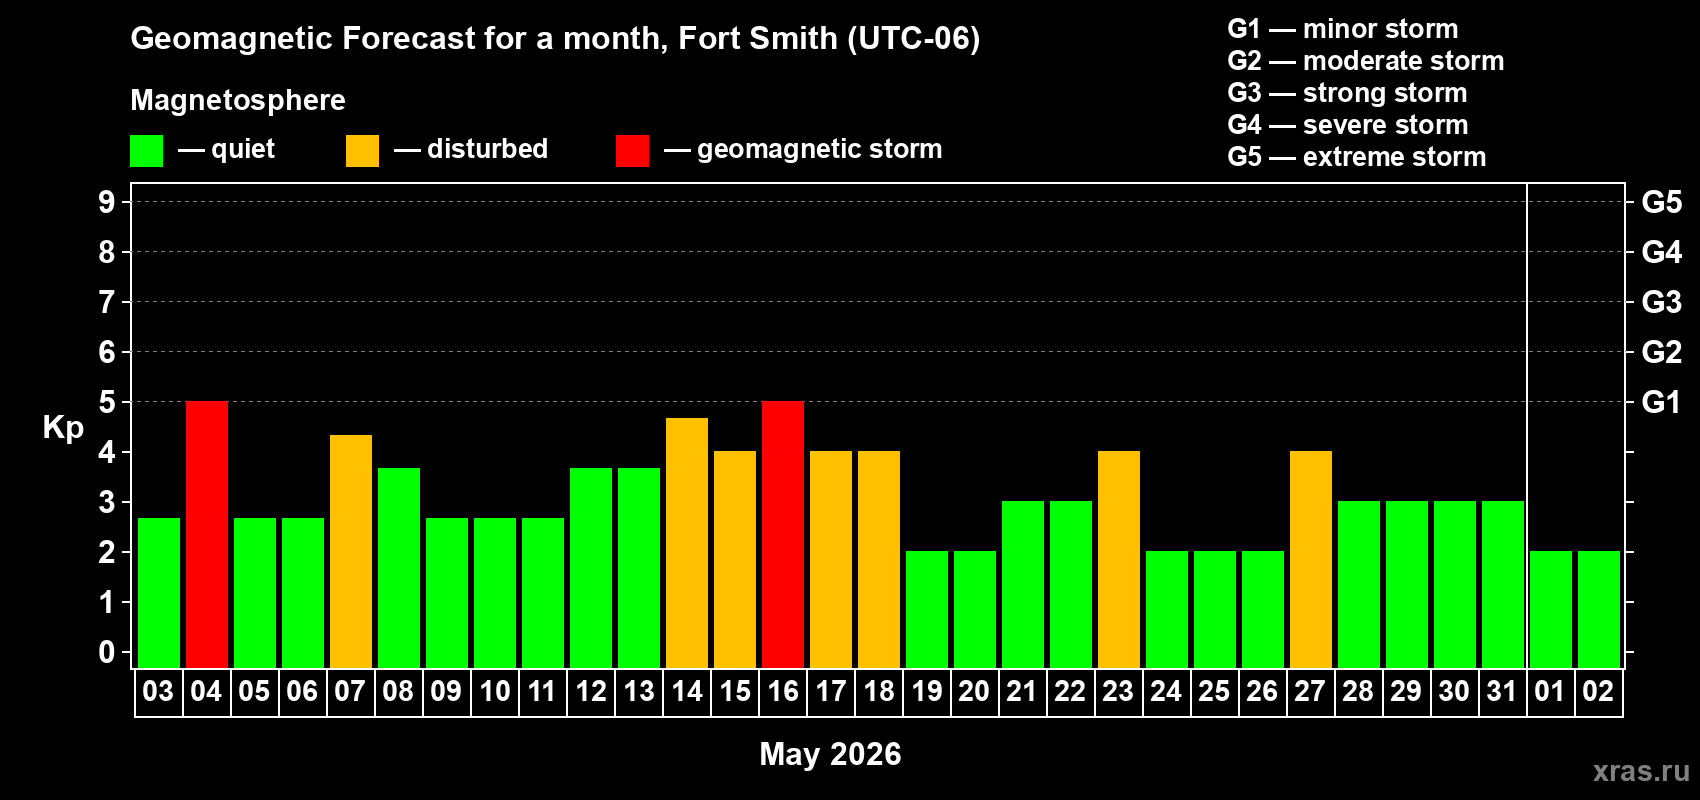Click the '— quiet' legend label
The height and width of the screenshot is (800, 1700).
[x=226, y=150]
